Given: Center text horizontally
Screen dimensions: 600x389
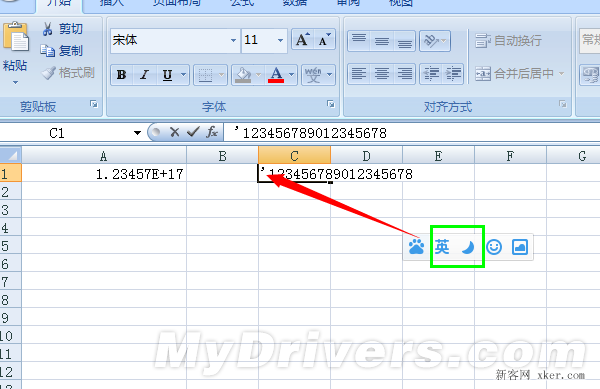Looking at the screenshot, I should tap(382, 73).
